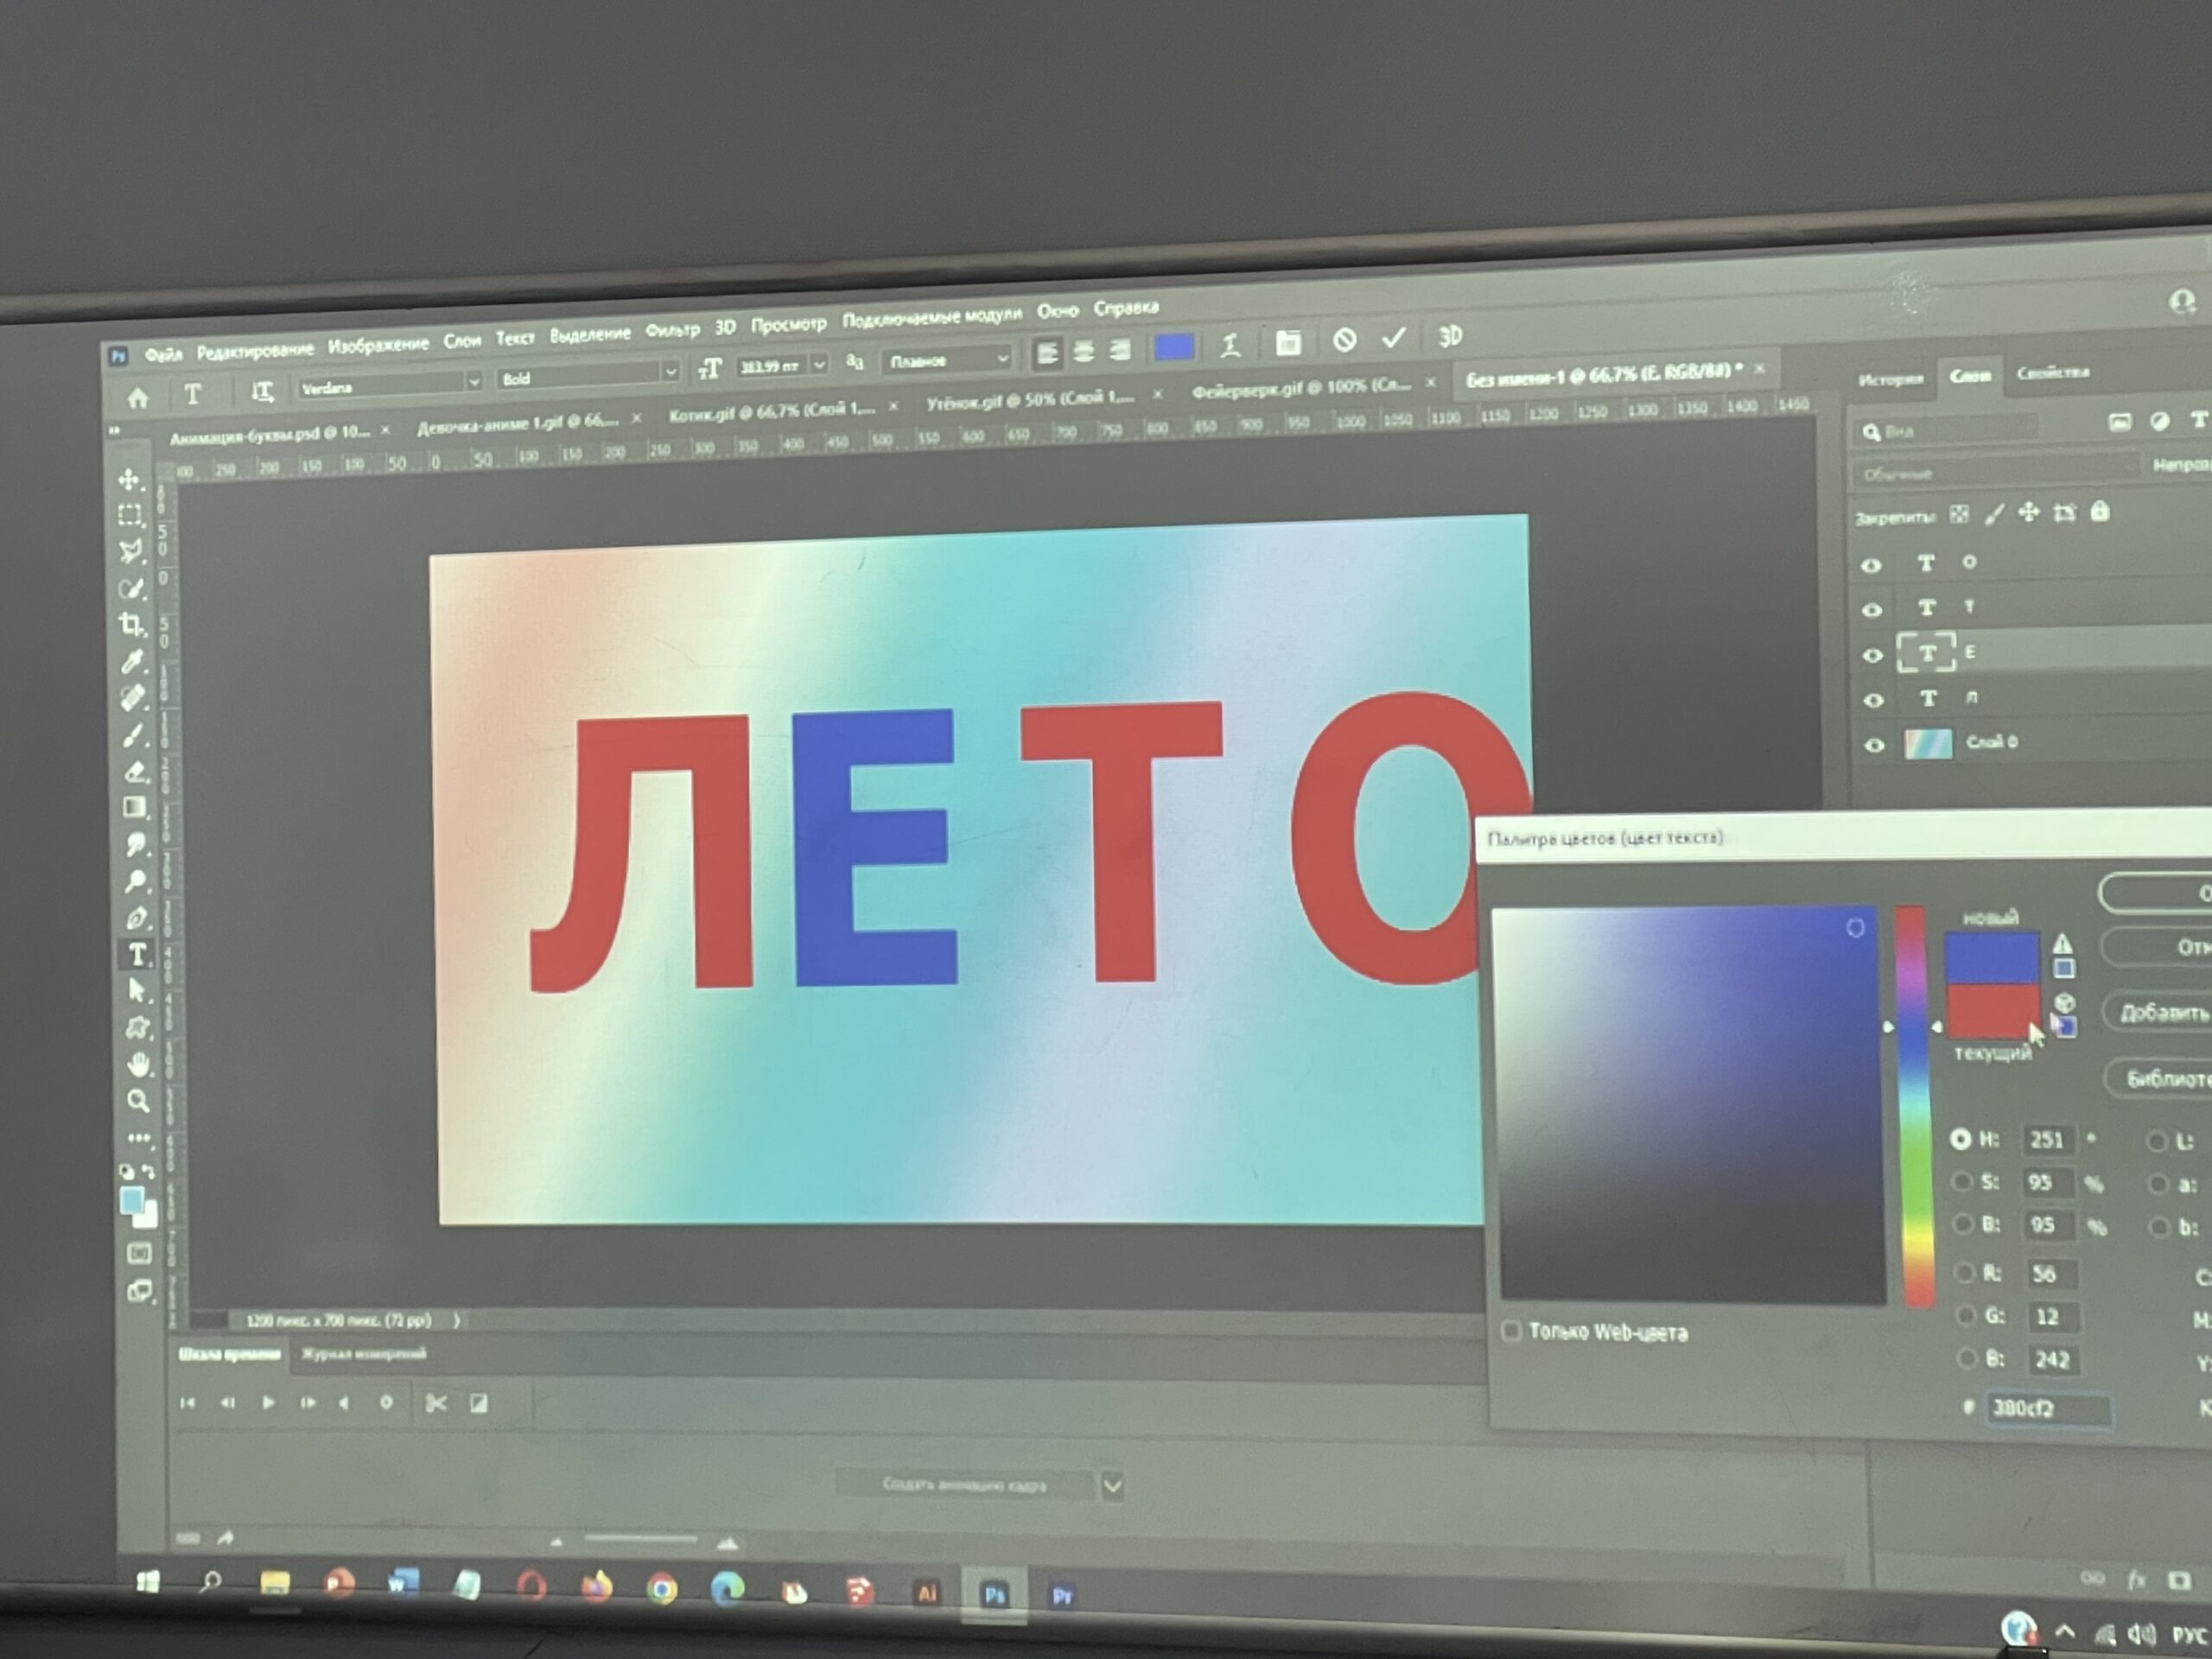Open the Фильтр menu
2212x1659 pixels.
coord(672,330)
